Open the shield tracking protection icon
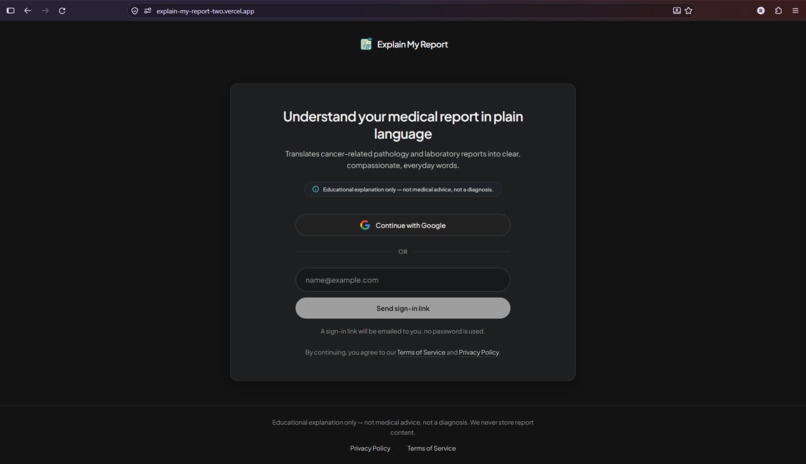The image size is (806, 464). click(135, 11)
